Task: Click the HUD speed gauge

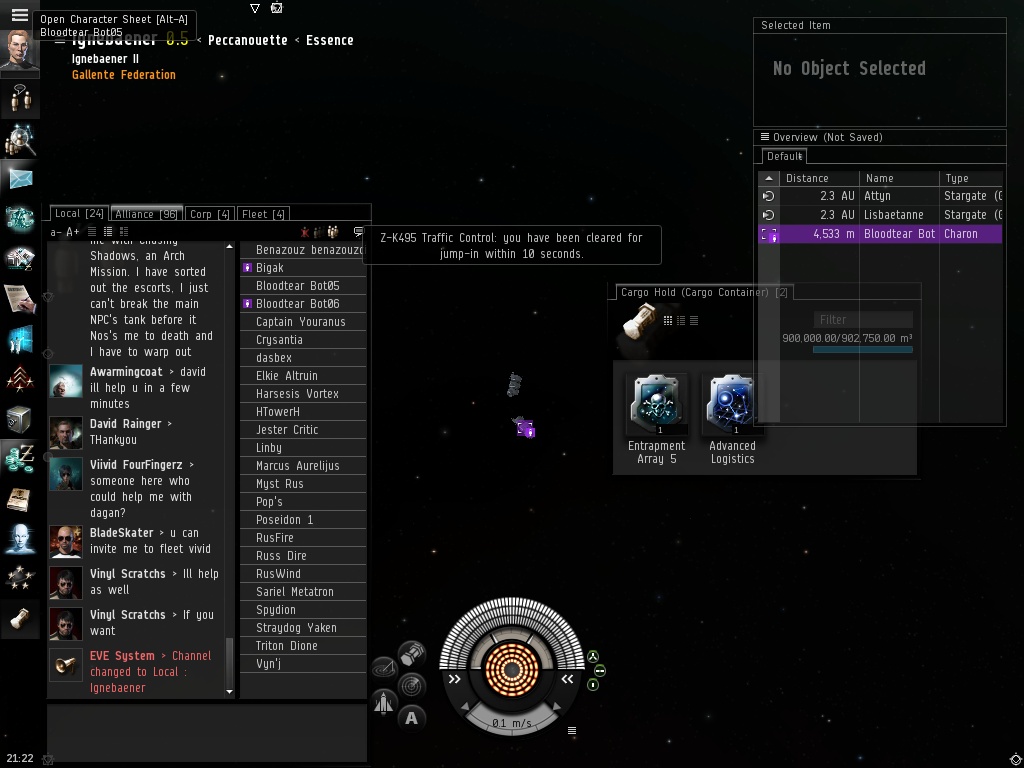Action: click(x=512, y=723)
